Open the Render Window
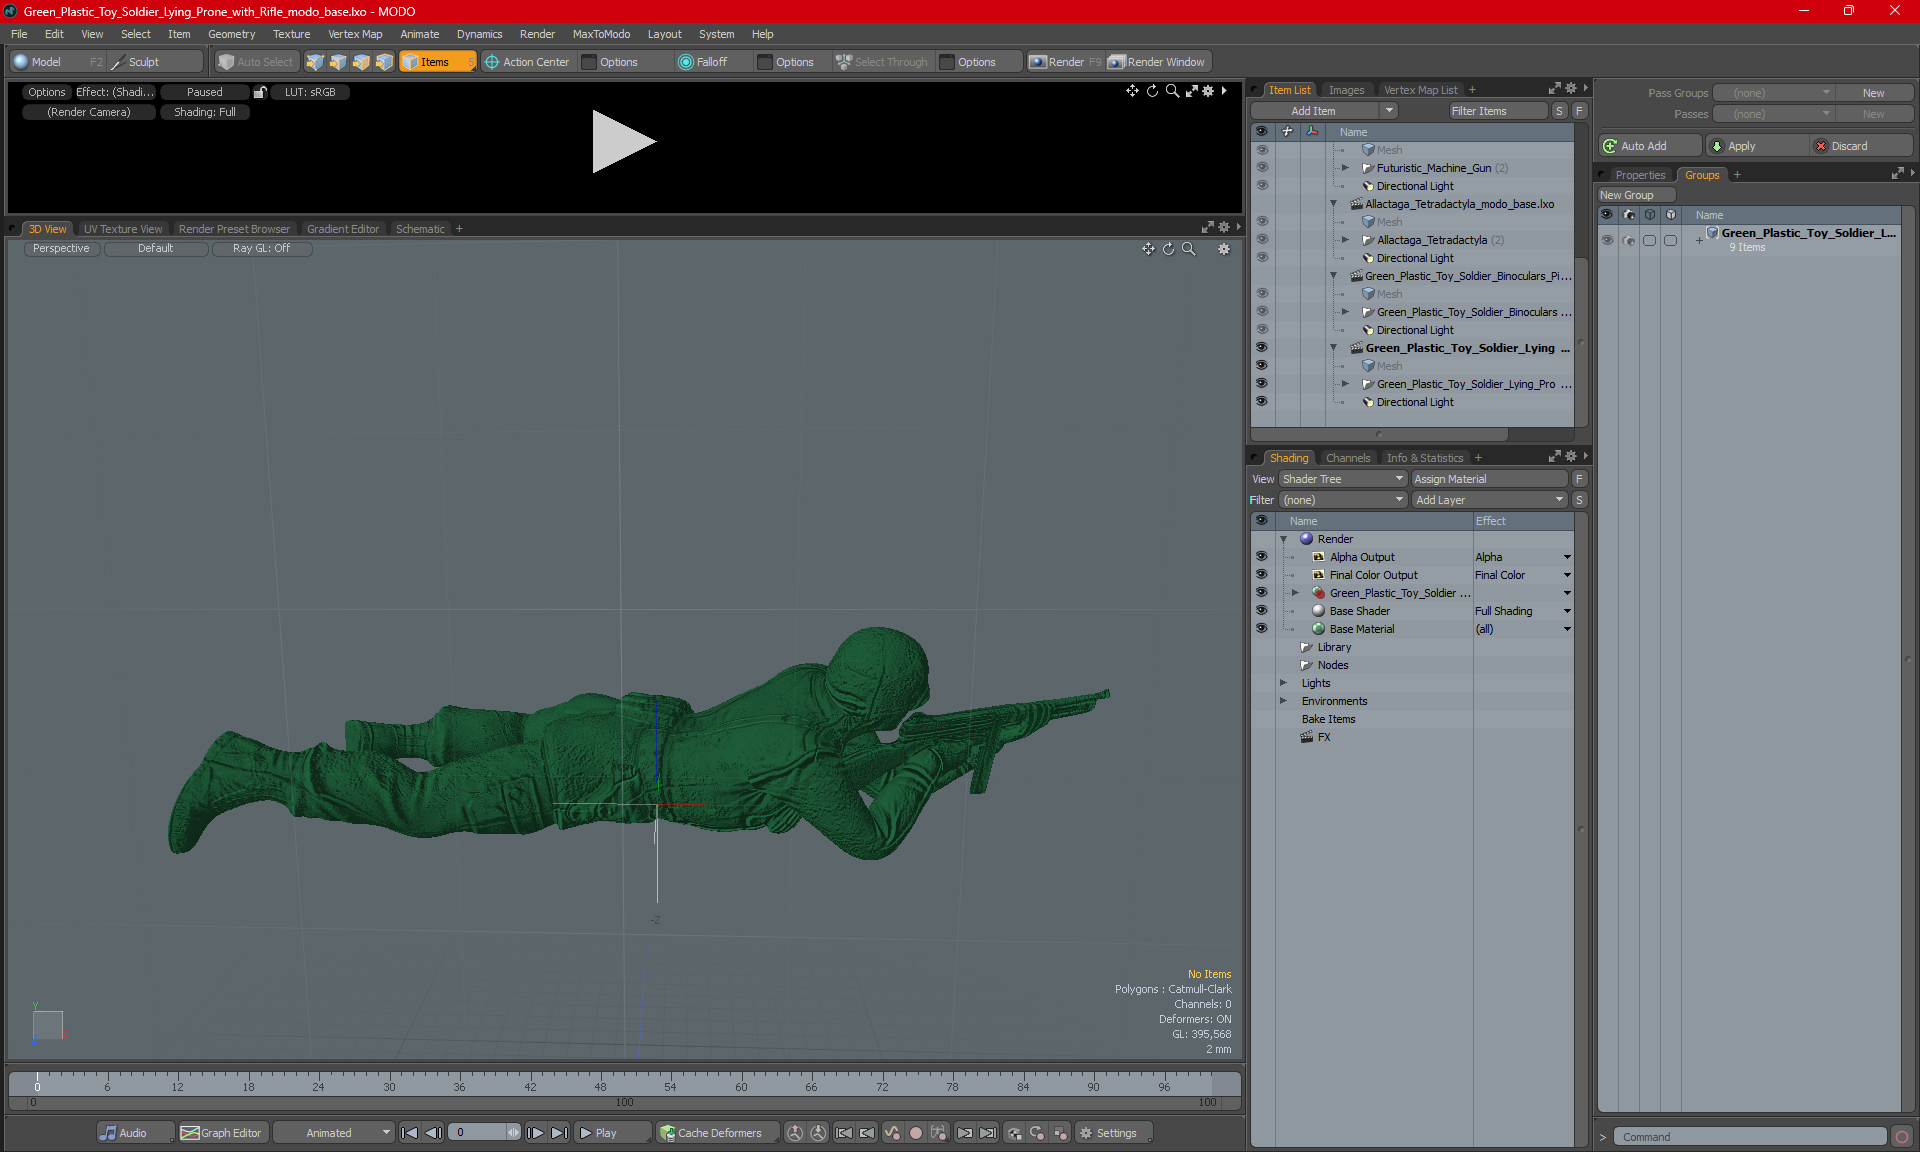The height and width of the screenshot is (1152, 1920). [x=1158, y=62]
